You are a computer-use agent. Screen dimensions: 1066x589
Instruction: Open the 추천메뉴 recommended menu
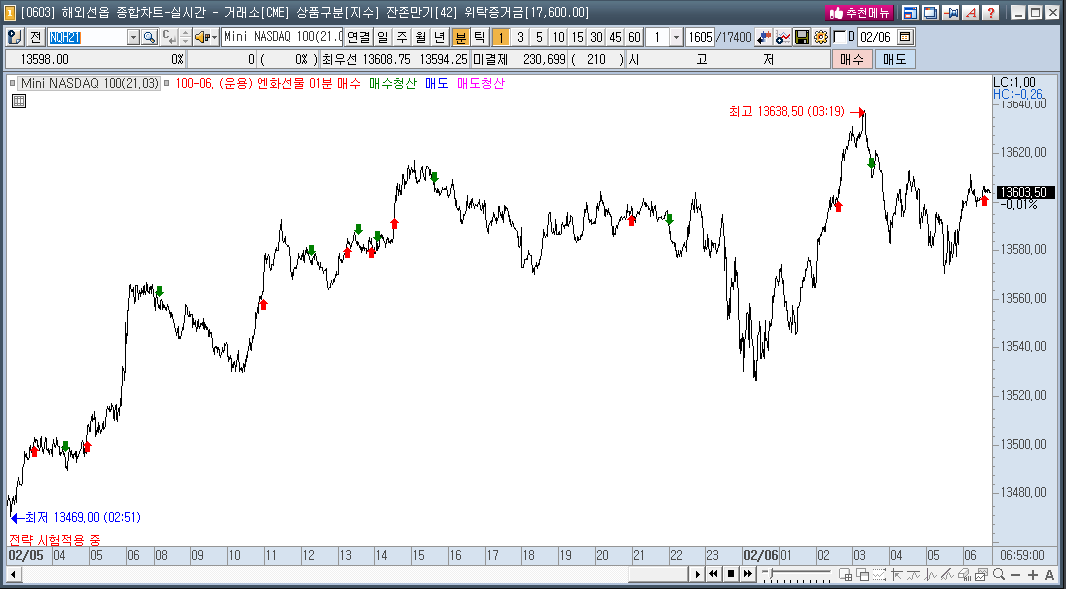click(859, 12)
